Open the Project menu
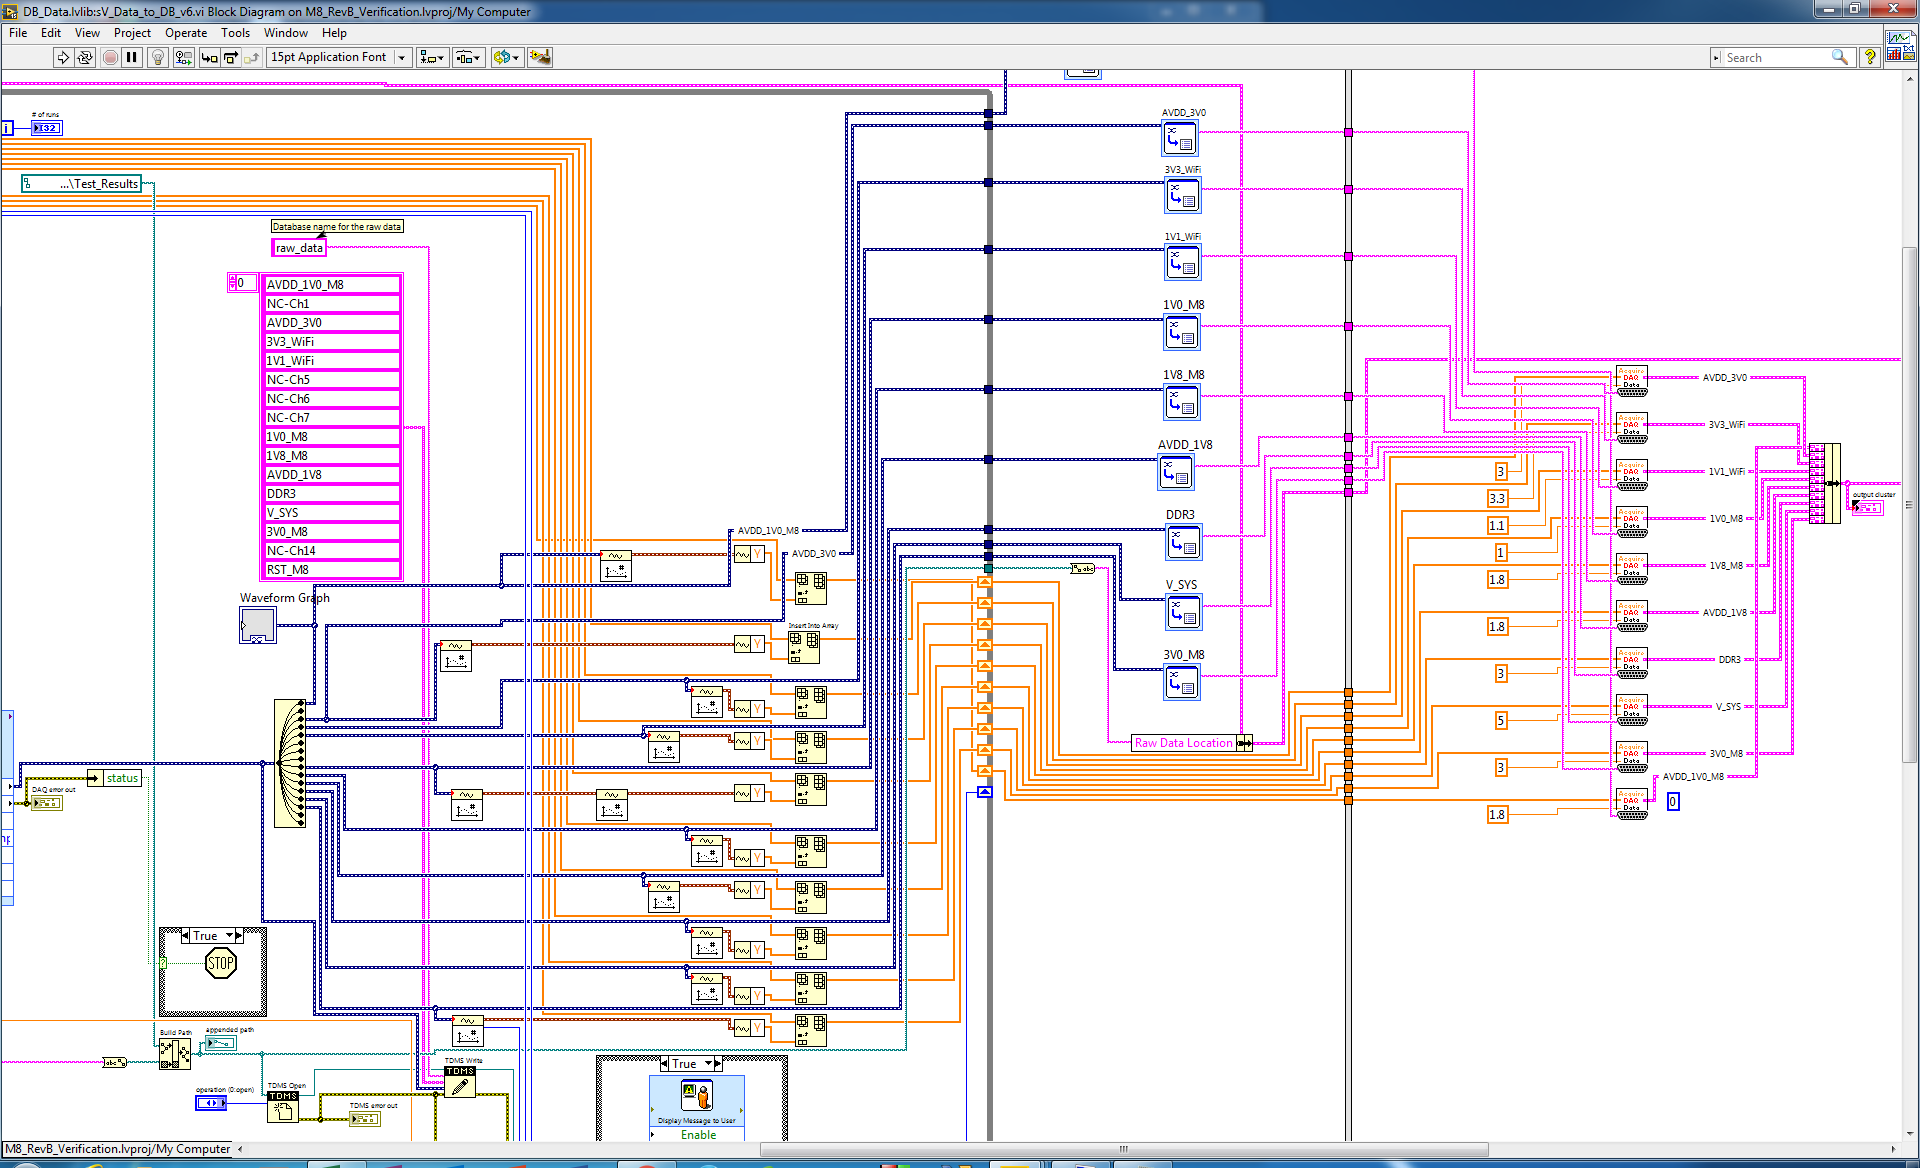Image resolution: width=1920 pixels, height=1168 pixels. pos(132,33)
